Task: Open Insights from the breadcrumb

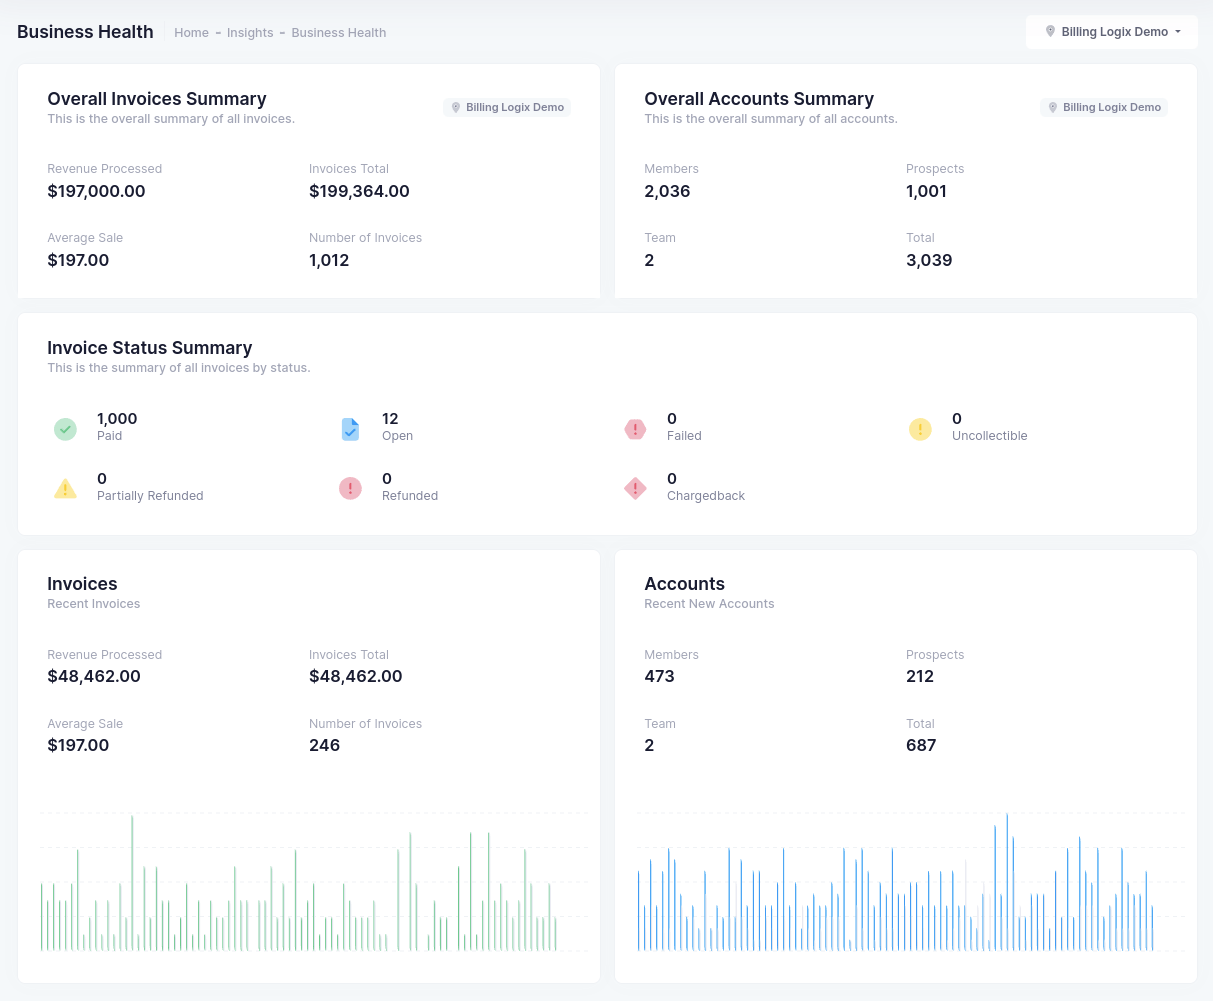Action: [250, 33]
